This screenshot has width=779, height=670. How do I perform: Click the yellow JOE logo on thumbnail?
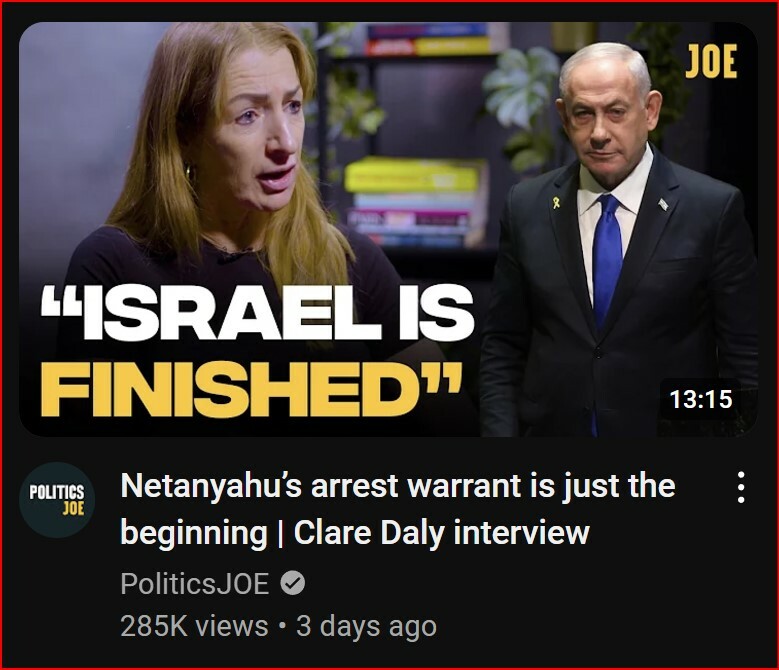[x=711, y=62]
